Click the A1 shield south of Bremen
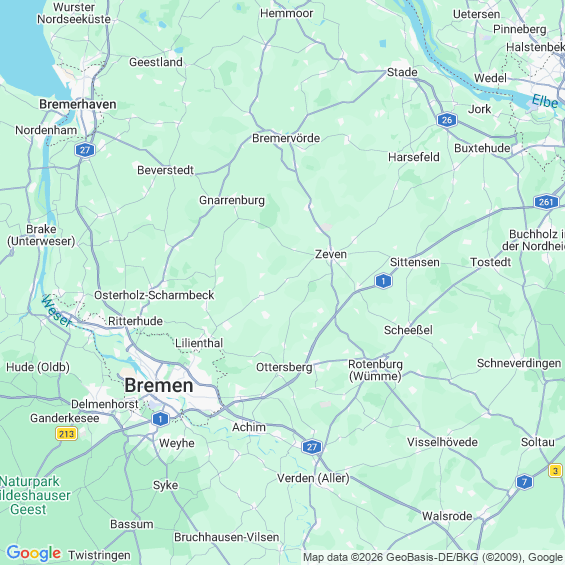This screenshot has height=565, width=565. [x=160, y=419]
